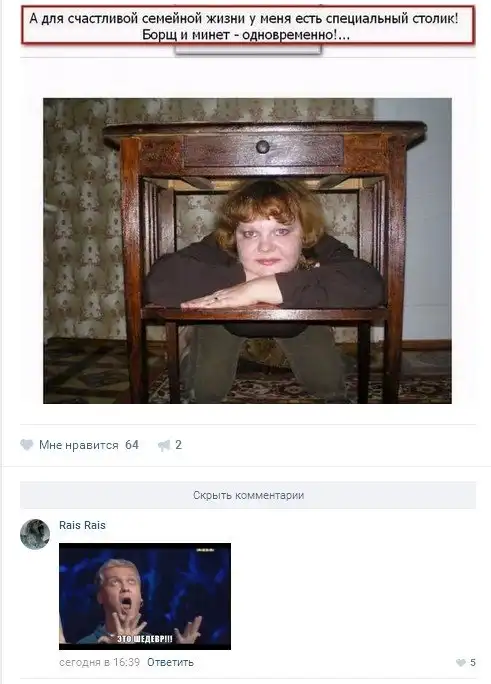This screenshot has height=684, width=491.
Task: Click the megaphone share icon
Action: (x=164, y=445)
